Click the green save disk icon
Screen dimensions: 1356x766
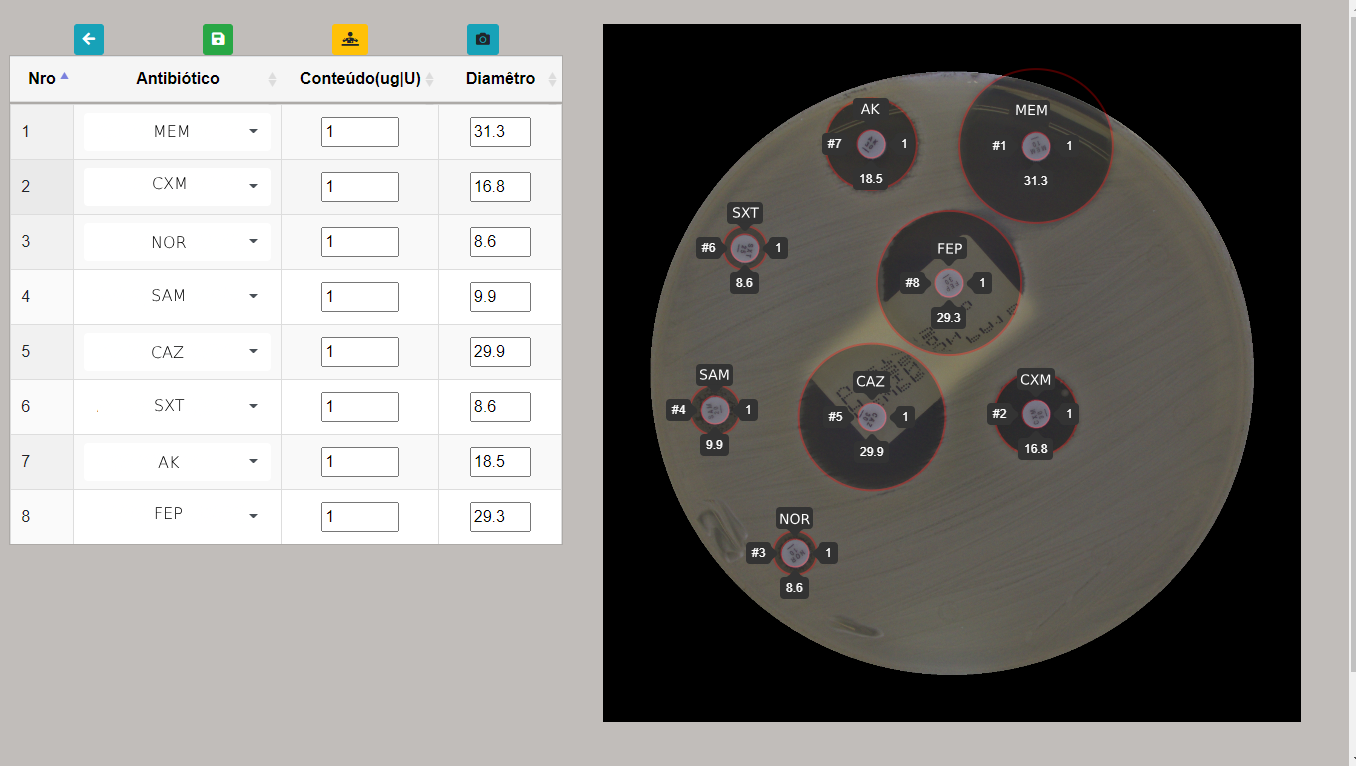[x=218, y=39]
